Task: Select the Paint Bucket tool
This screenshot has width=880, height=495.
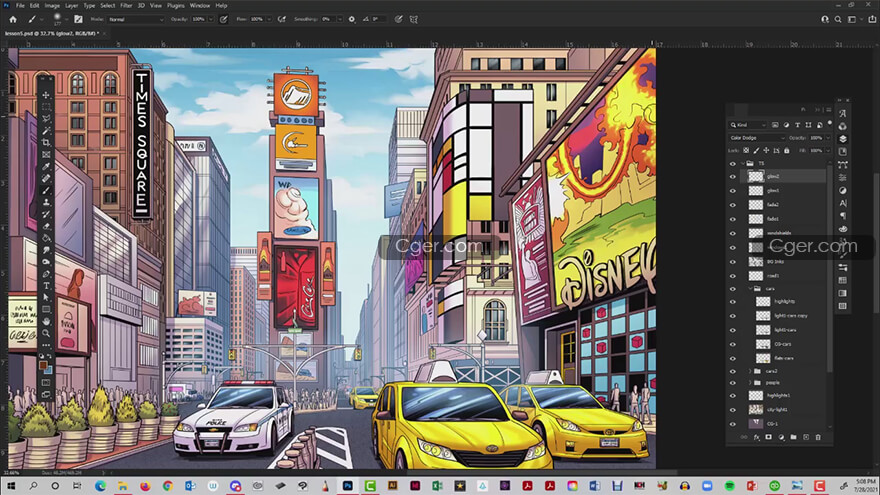Action: [46, 238]
